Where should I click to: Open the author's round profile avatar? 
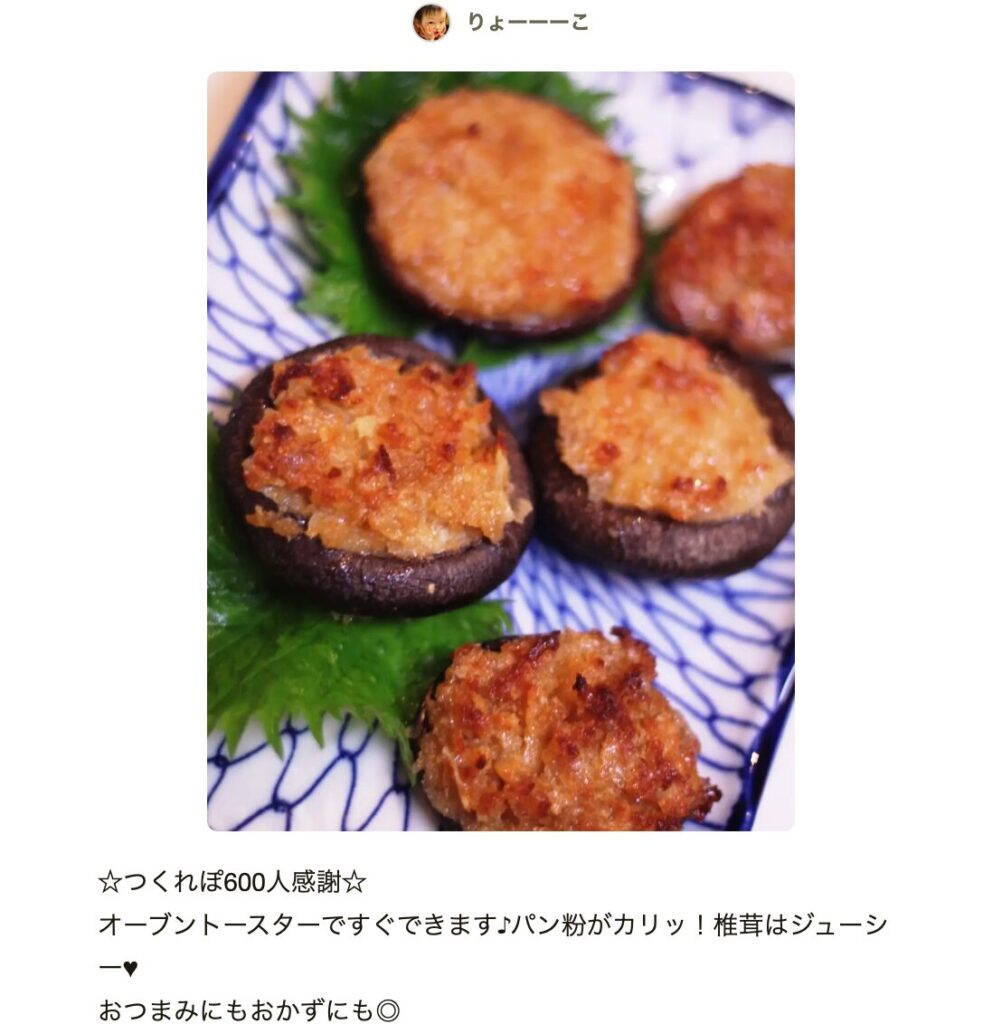(431, 22)
